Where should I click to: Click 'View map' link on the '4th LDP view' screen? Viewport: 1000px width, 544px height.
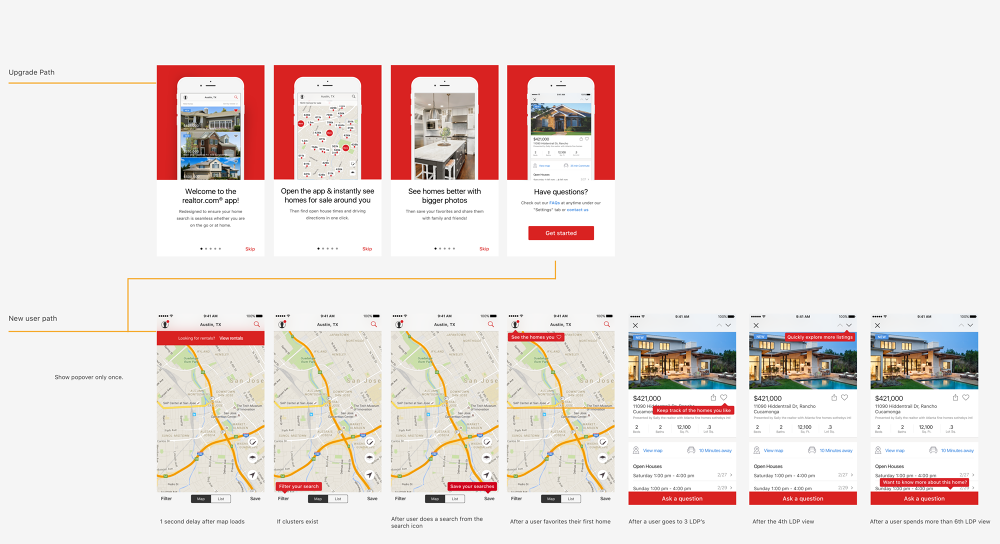pyautogui.click(x=773, y=450)
